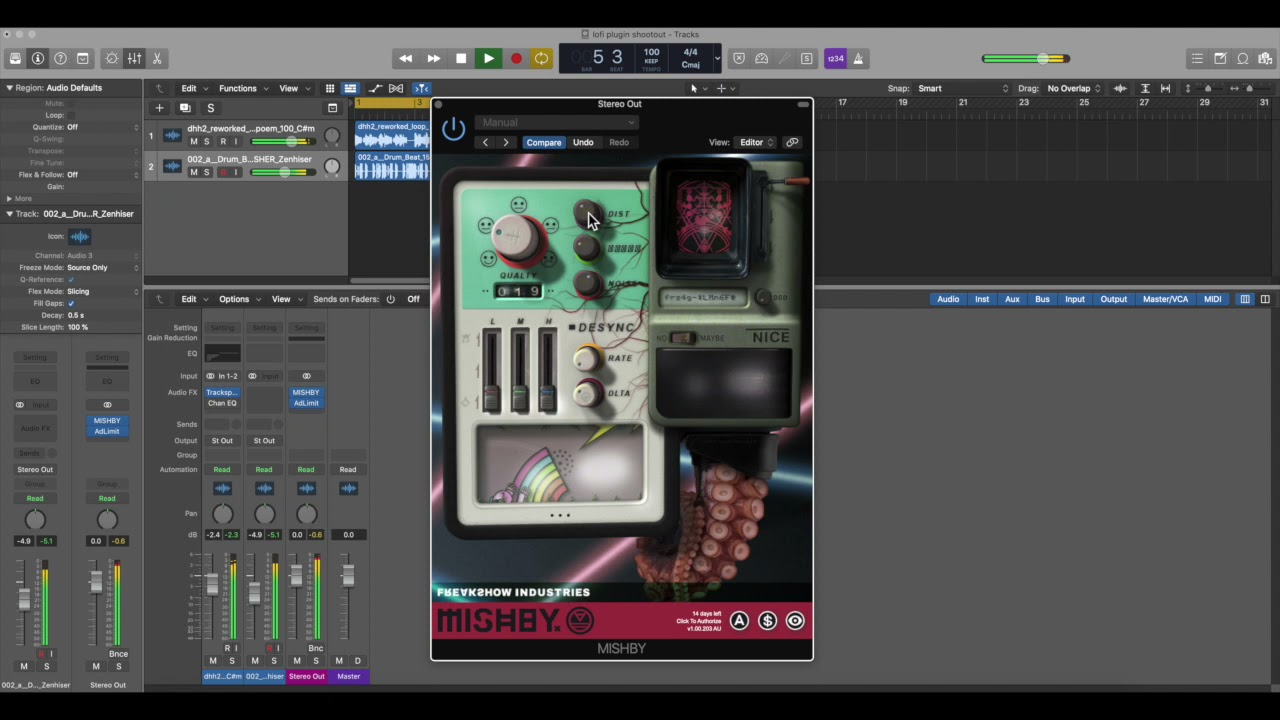This screenshot has height=720, width=1280.
Task: Select the Master/VCA mixer filter tab
Action: pos(1165,299)
